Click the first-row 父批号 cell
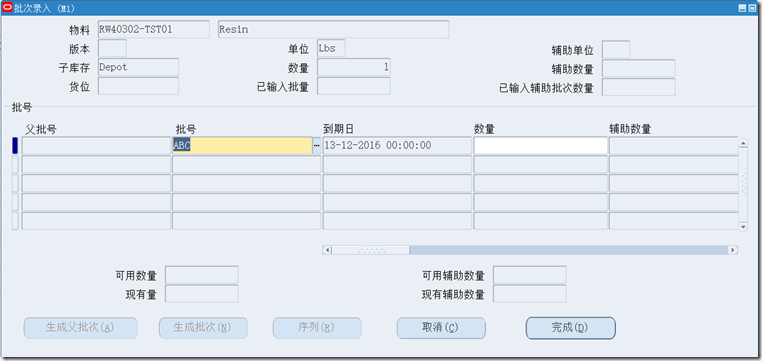 pyautogui.click(x=96, y=146)
